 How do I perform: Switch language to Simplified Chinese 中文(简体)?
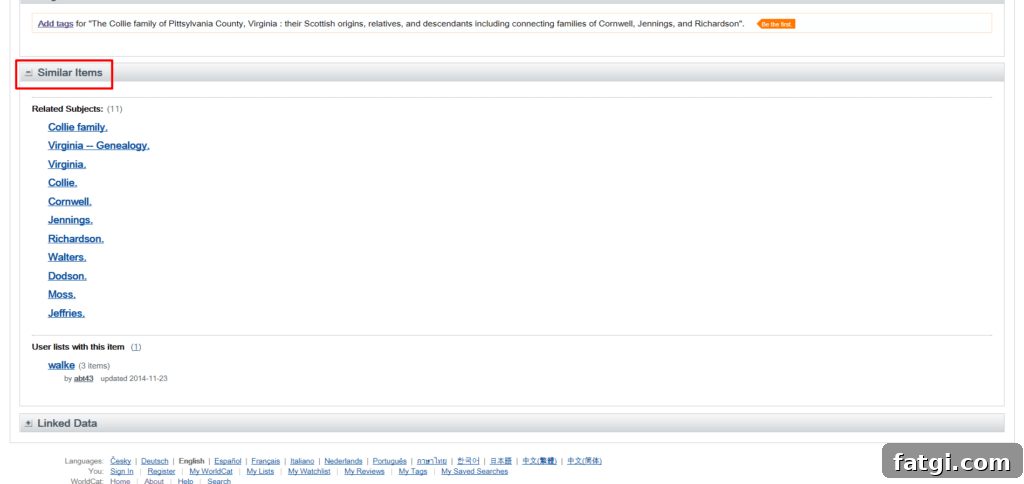(x=584, y=461)
